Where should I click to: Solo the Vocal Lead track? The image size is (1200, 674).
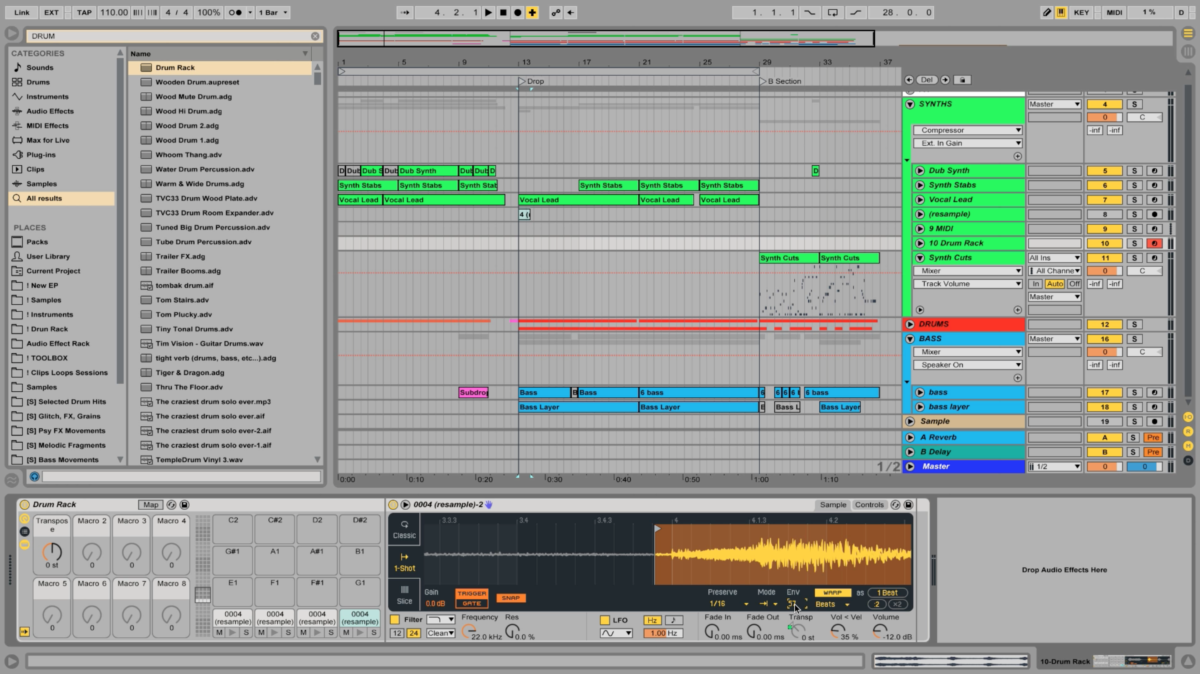point(1134,200)
